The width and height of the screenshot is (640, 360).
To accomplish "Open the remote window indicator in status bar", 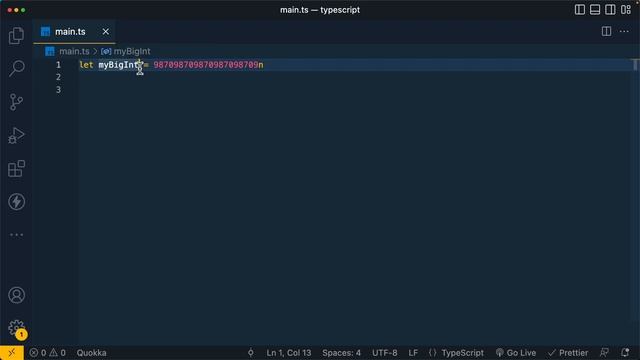I will [12, 353].
